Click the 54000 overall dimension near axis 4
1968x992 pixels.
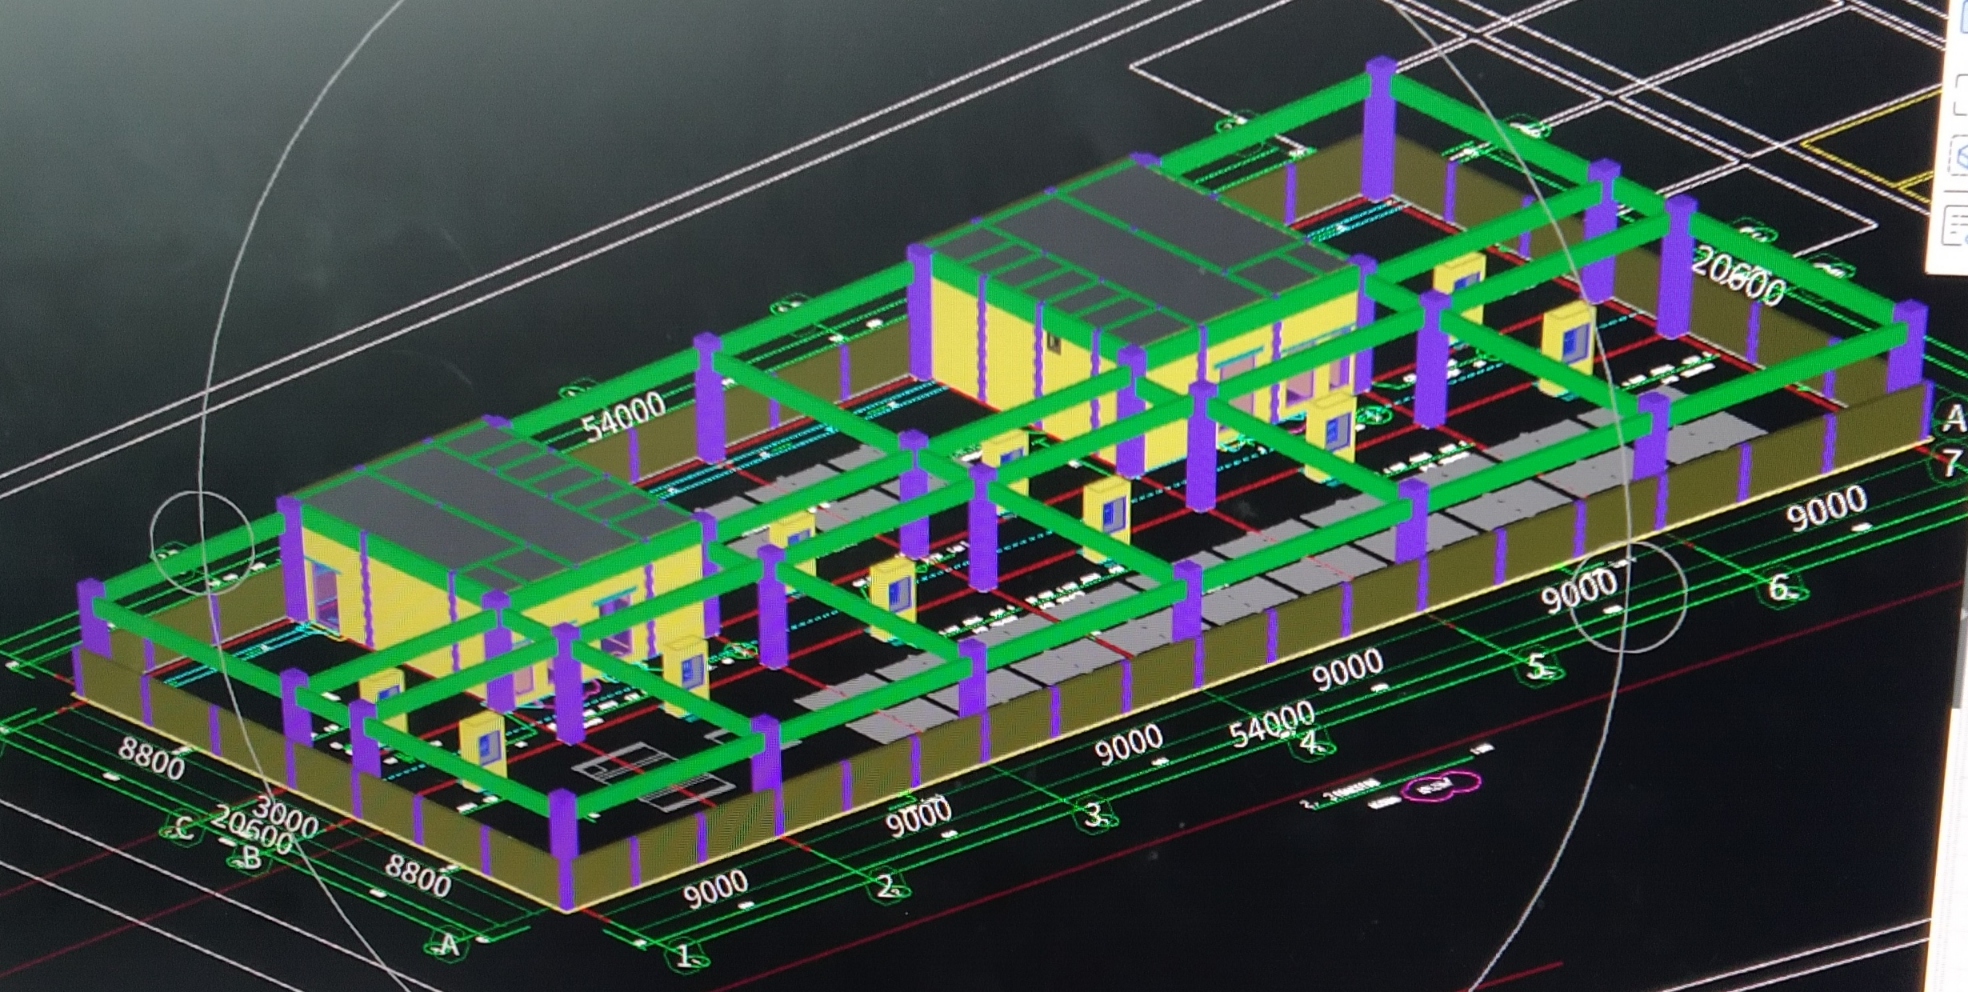point(1272,724)
